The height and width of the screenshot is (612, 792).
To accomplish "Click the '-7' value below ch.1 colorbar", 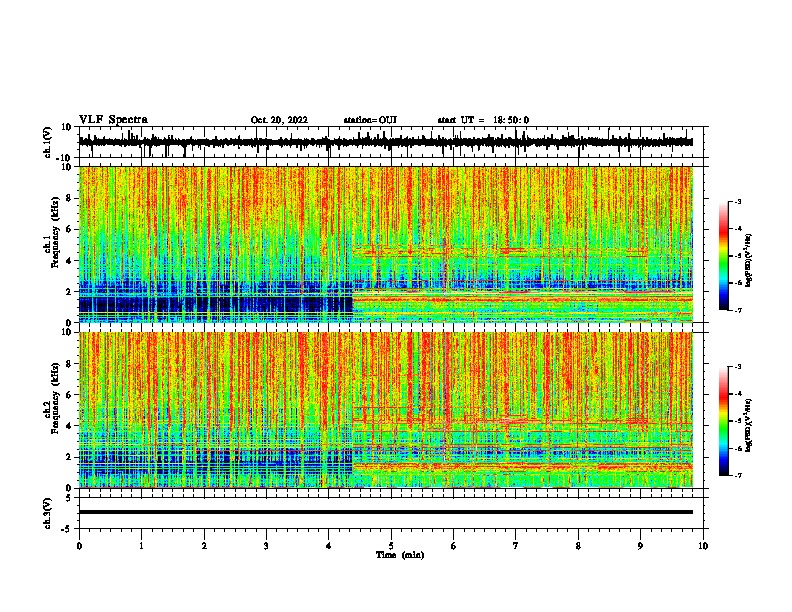I will coord(738,310).
